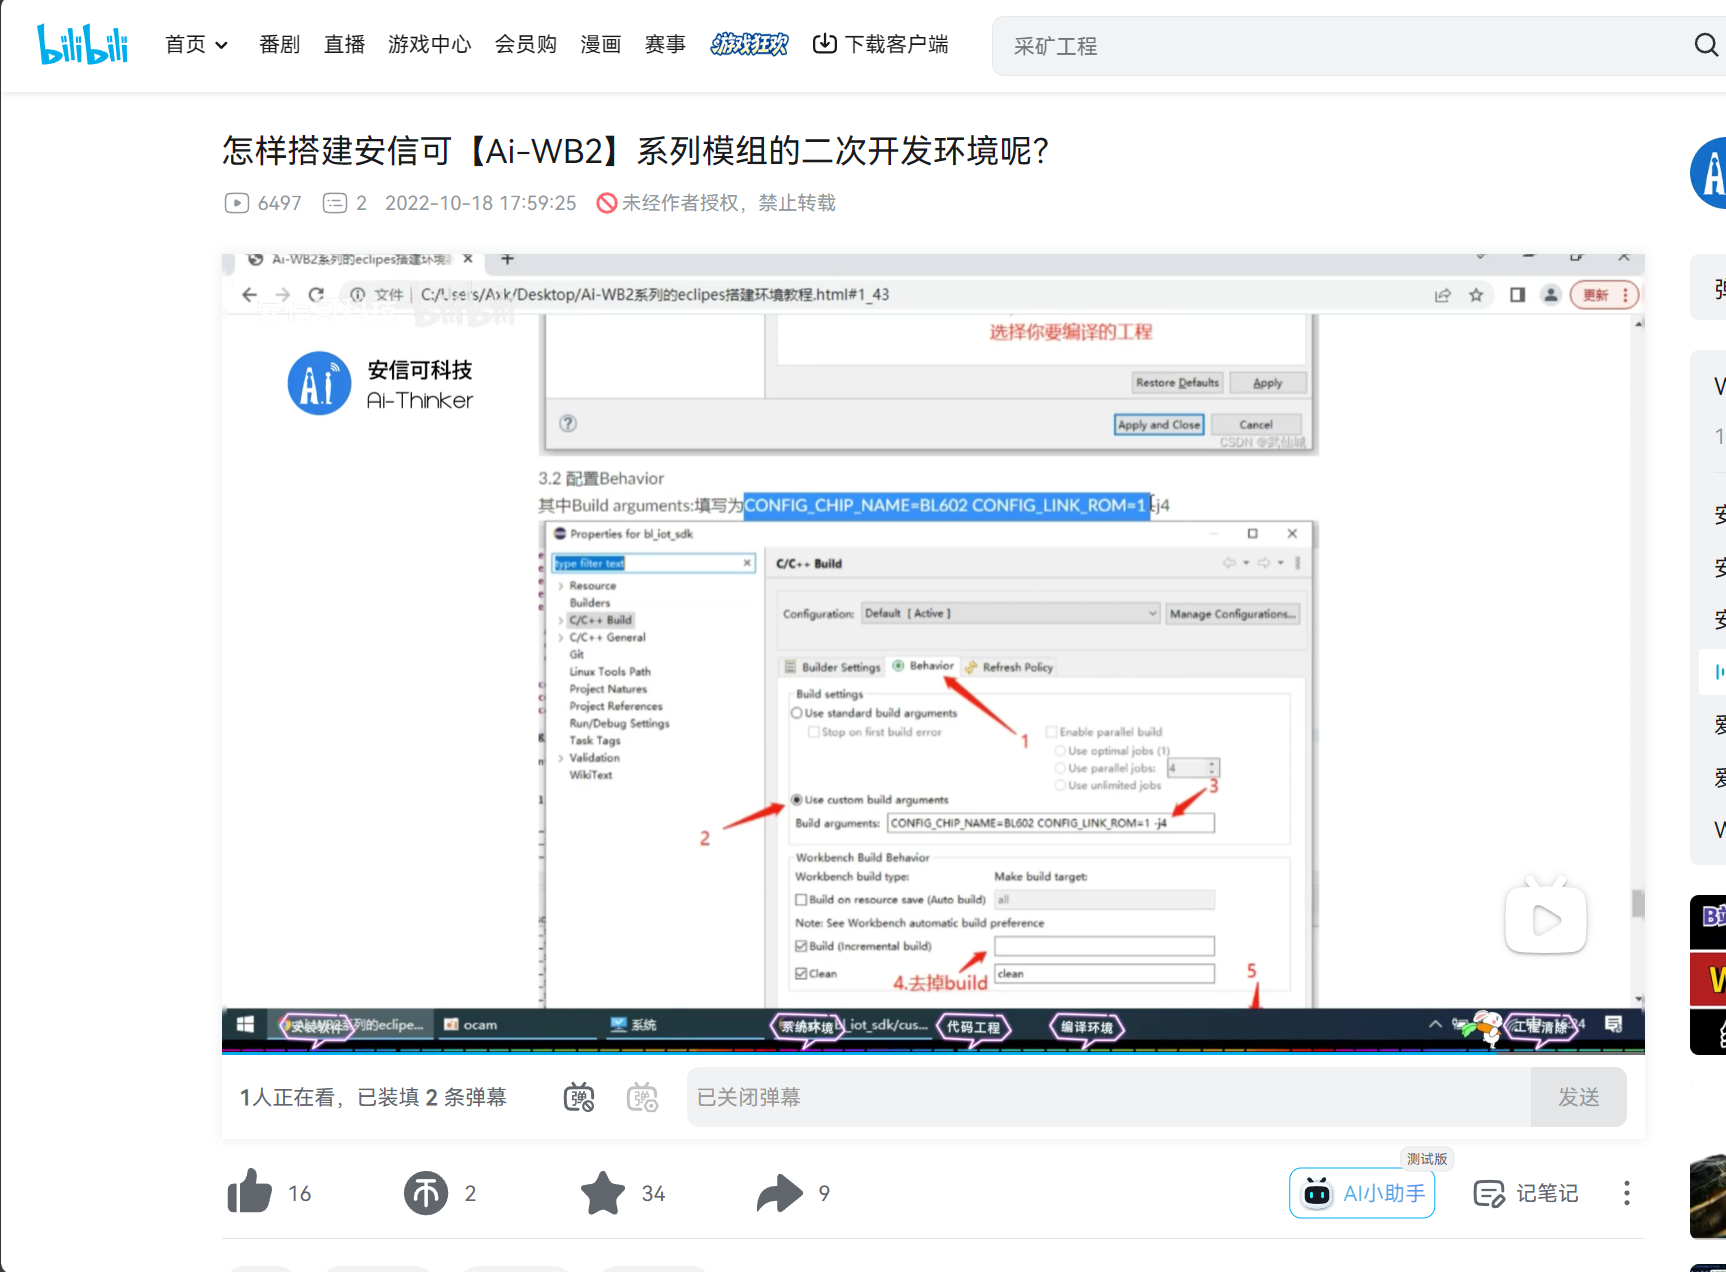Click the 编译环境 chapter marker
Viewport: 1726px width, 1272px height.
click(x=1087, y=1027)
